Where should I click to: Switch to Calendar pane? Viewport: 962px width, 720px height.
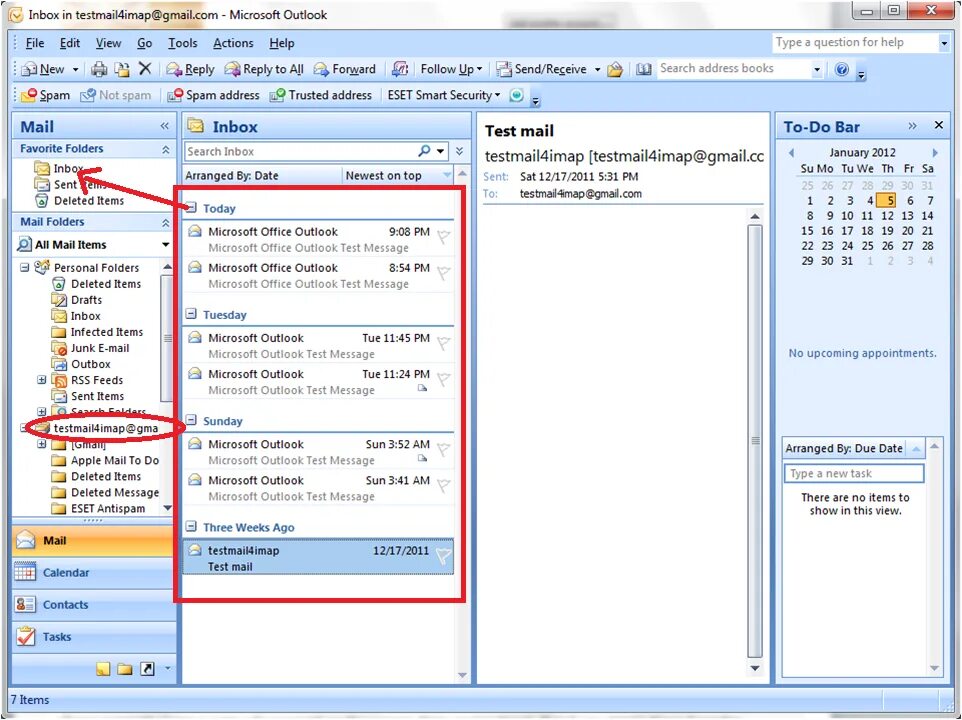coord(93,573)
